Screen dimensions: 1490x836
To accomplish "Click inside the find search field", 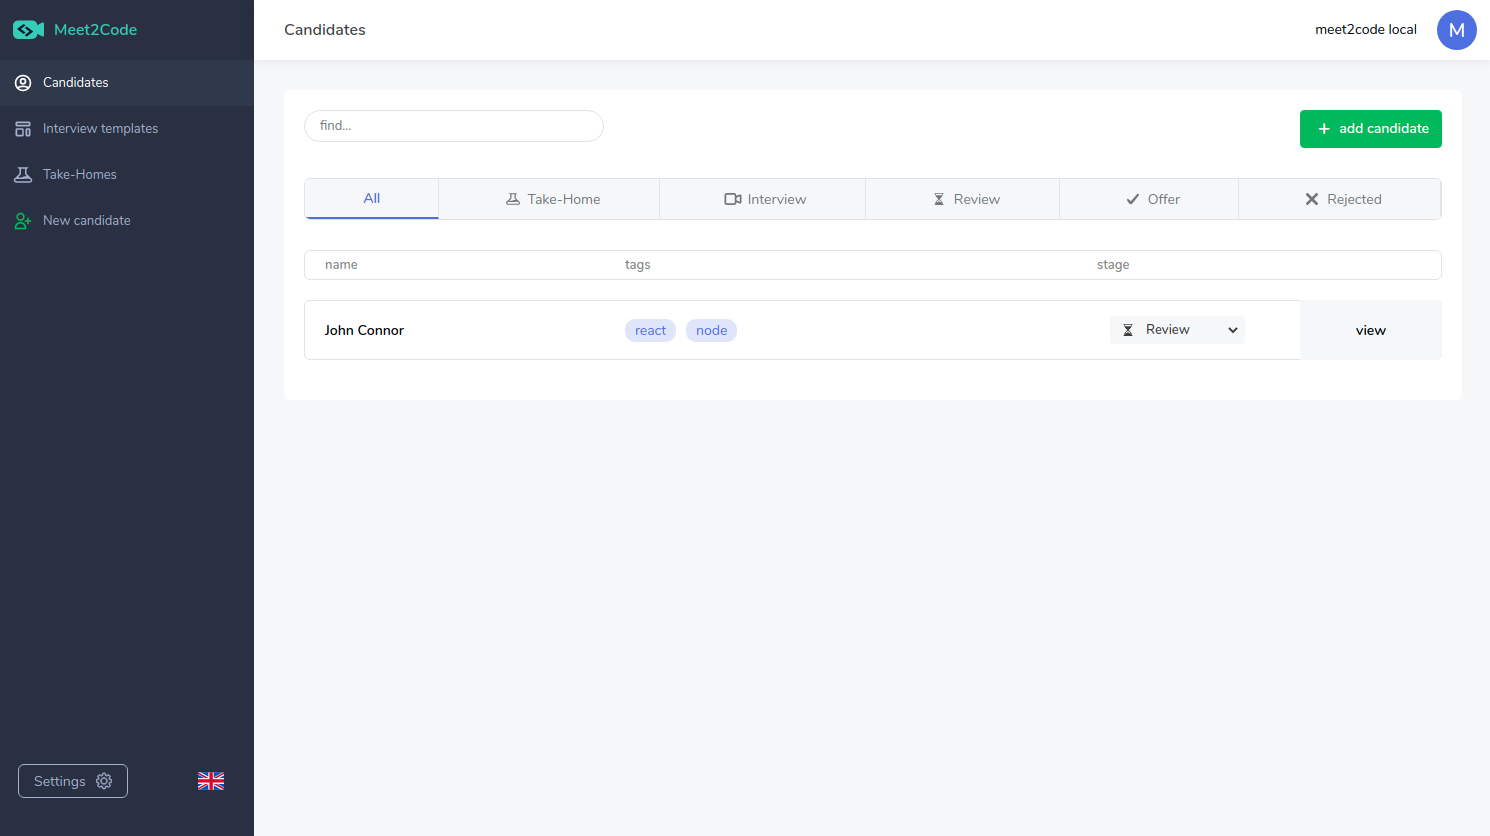I will [x=453, y=126].
